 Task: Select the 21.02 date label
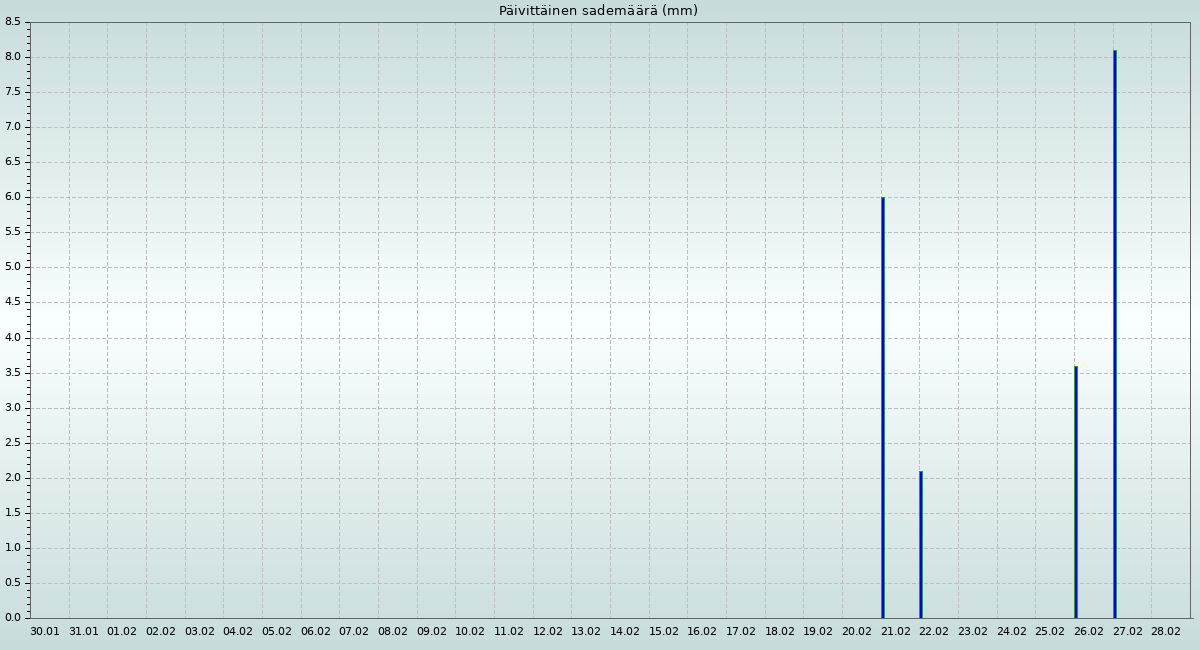coord(896,632)
